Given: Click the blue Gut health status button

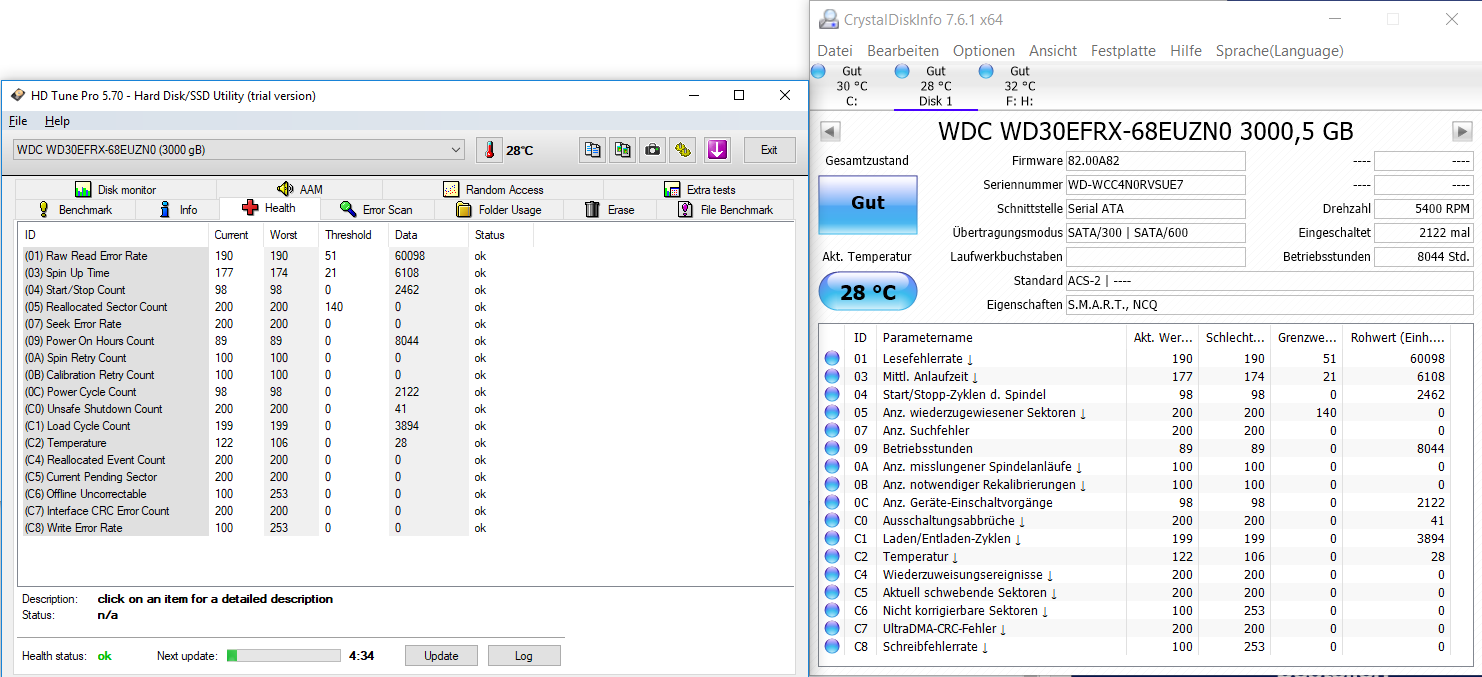Looking at the screenshot, I should [867, 205].
